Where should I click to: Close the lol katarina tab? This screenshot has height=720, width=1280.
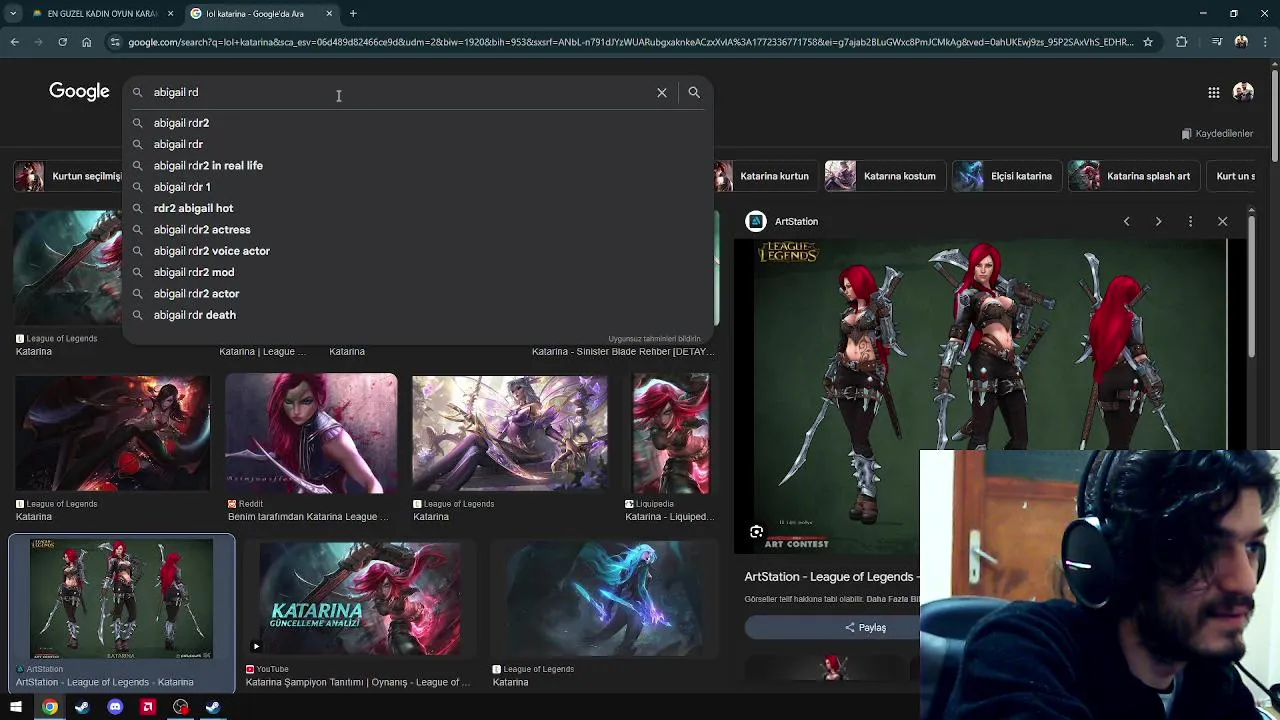(329, 14)
